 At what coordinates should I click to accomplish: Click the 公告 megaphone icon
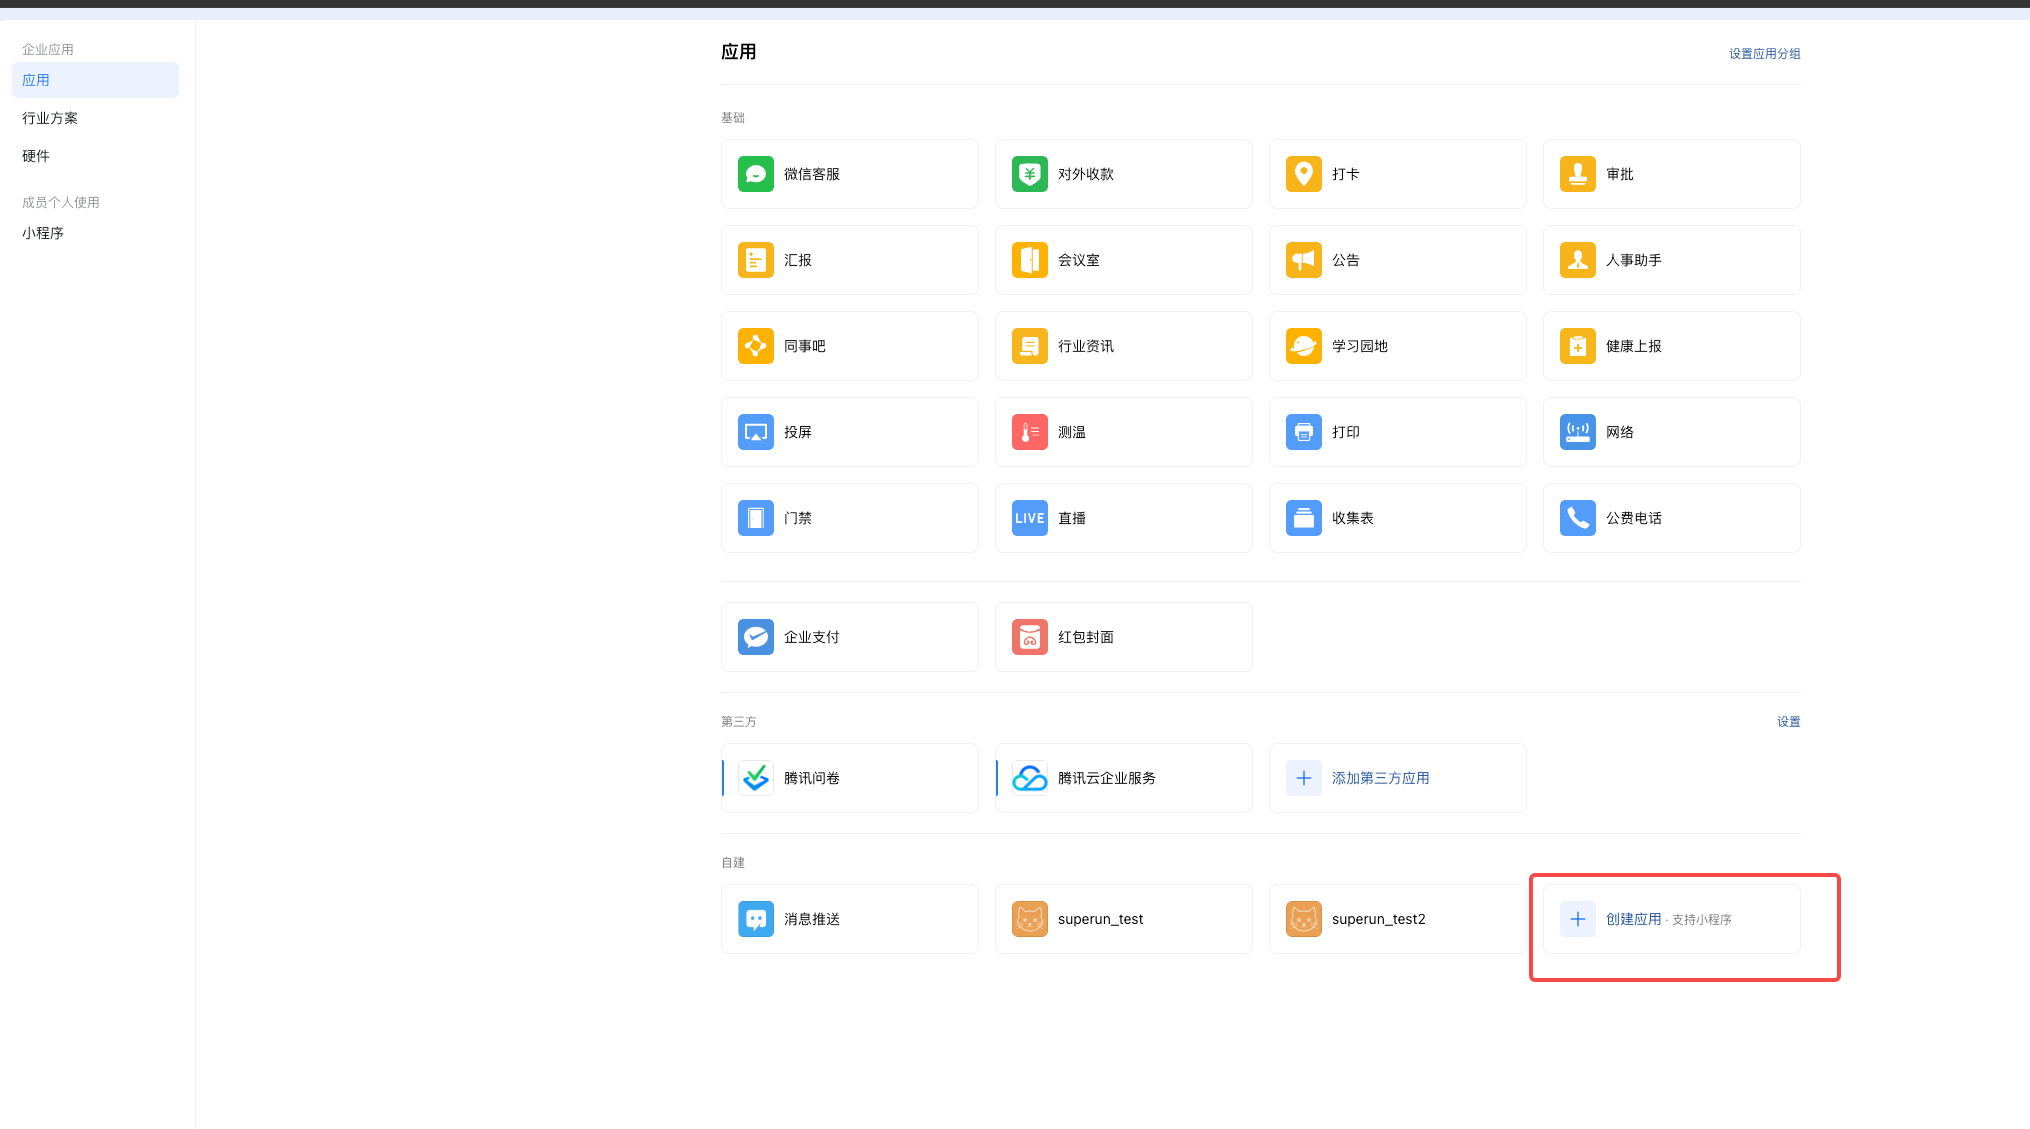point(1303,260)
